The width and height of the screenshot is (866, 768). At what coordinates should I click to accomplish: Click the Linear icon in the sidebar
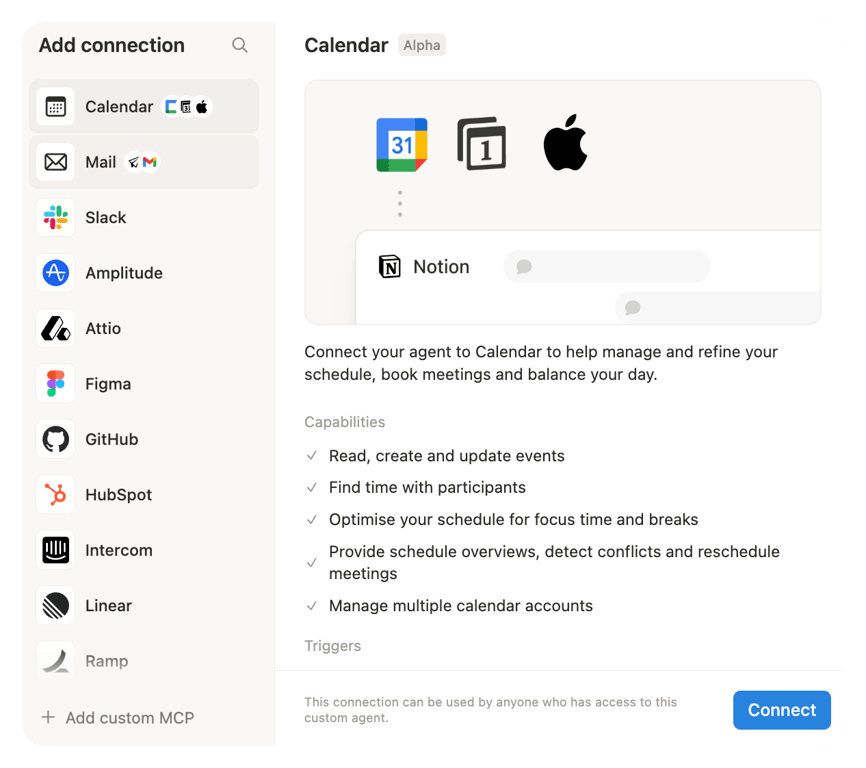tap(55, 605)
